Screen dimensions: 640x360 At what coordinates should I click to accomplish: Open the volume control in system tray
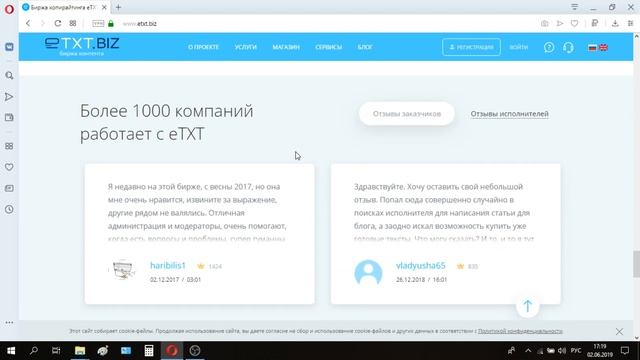[562, 351]
